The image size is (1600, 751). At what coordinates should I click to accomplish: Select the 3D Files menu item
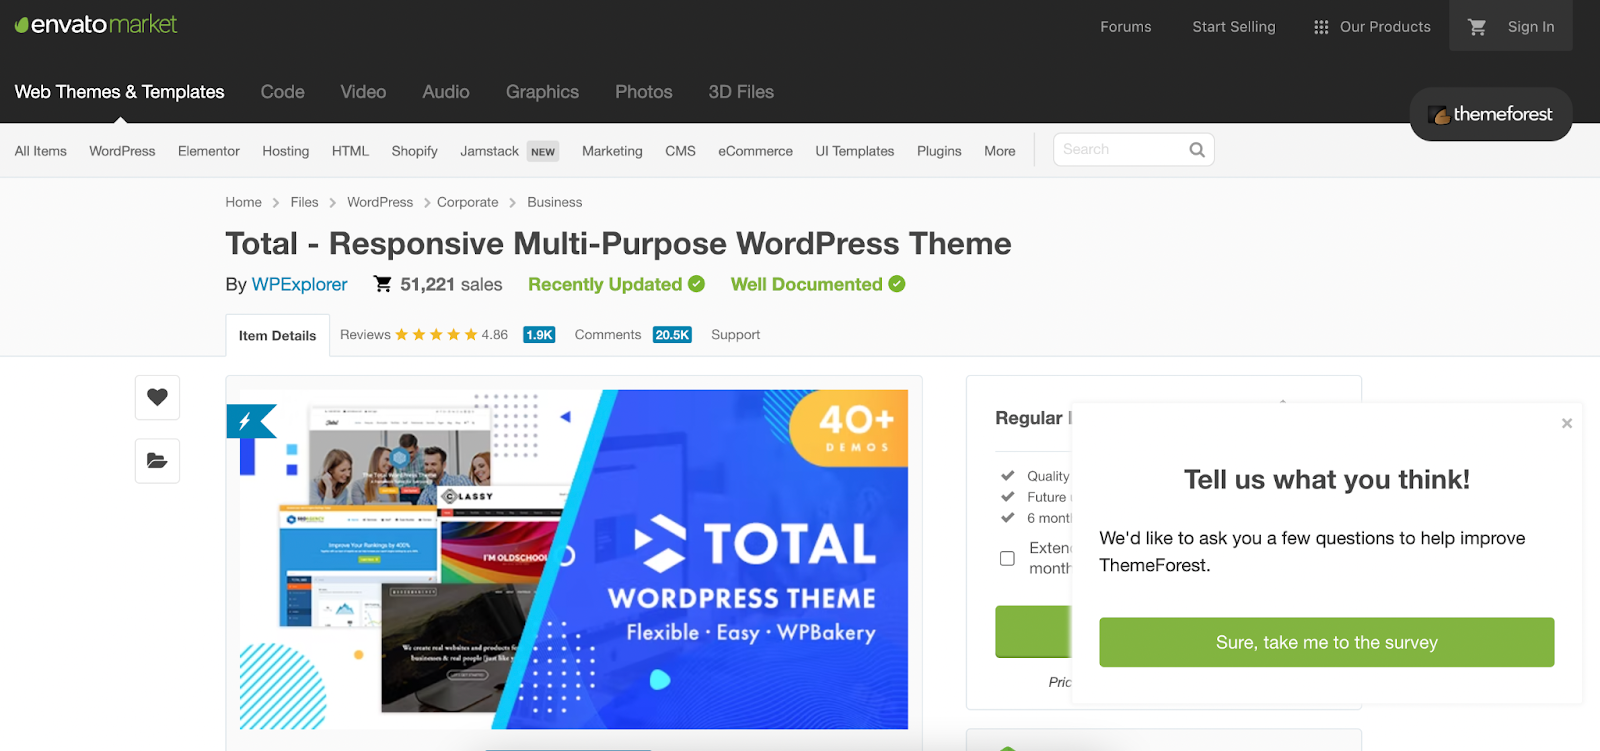tap(741, 92)
